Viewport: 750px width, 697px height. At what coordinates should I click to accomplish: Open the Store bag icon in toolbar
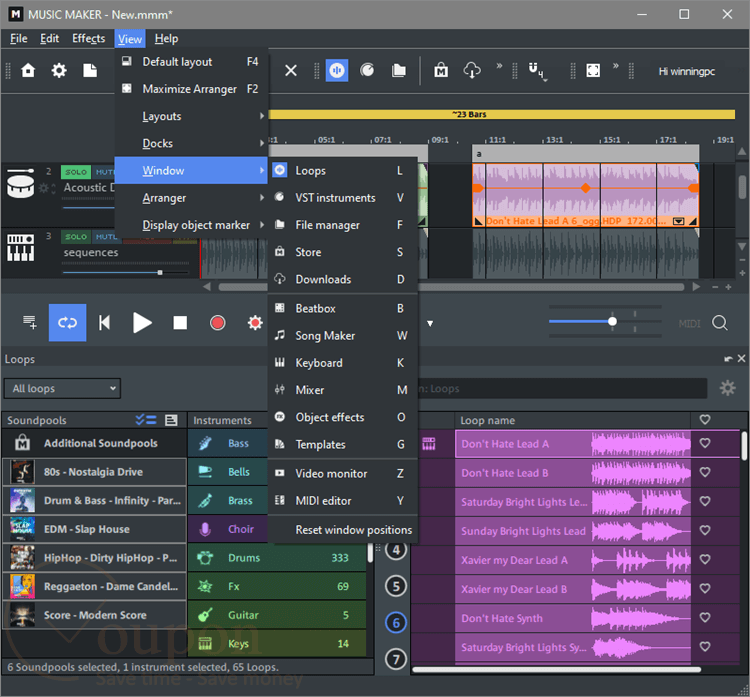click(441, 71)
